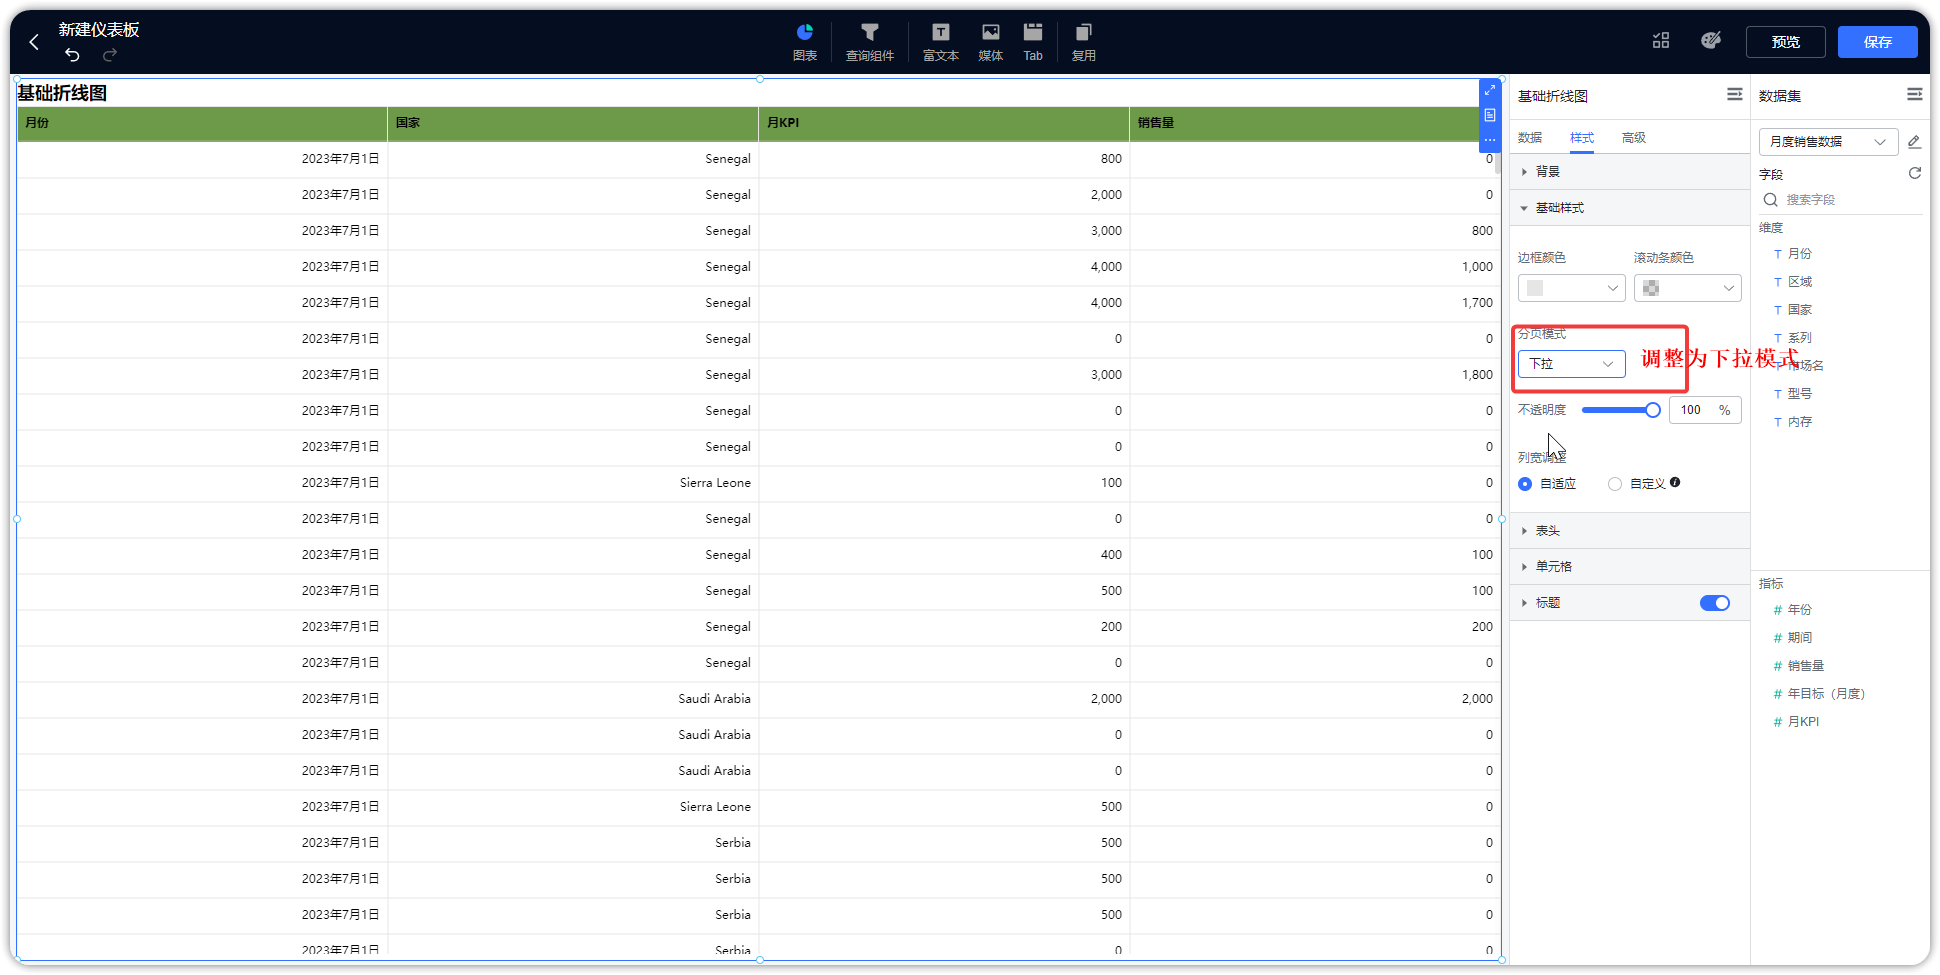Insert a Tab container component

[1033, 42]
